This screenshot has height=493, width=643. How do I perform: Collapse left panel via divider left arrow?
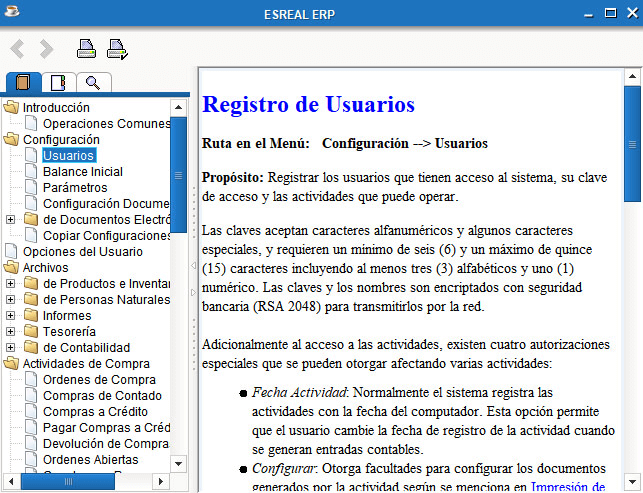click(x=194, y=265)
